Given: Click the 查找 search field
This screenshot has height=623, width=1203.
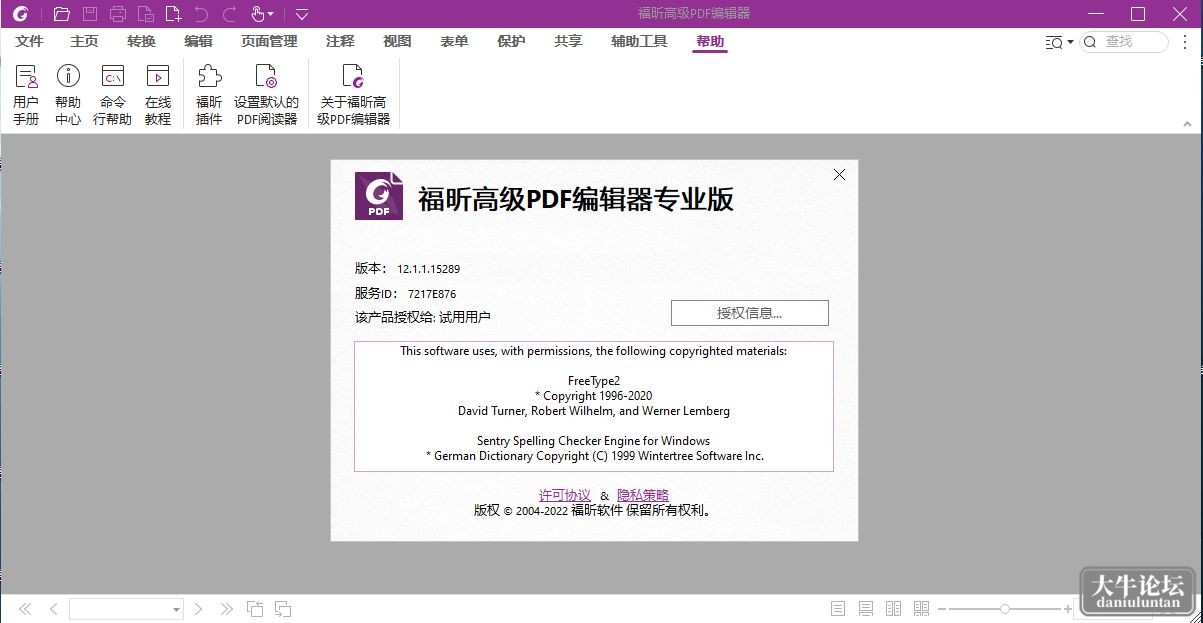Looking at the screenshot, I should coord(1124,42).
